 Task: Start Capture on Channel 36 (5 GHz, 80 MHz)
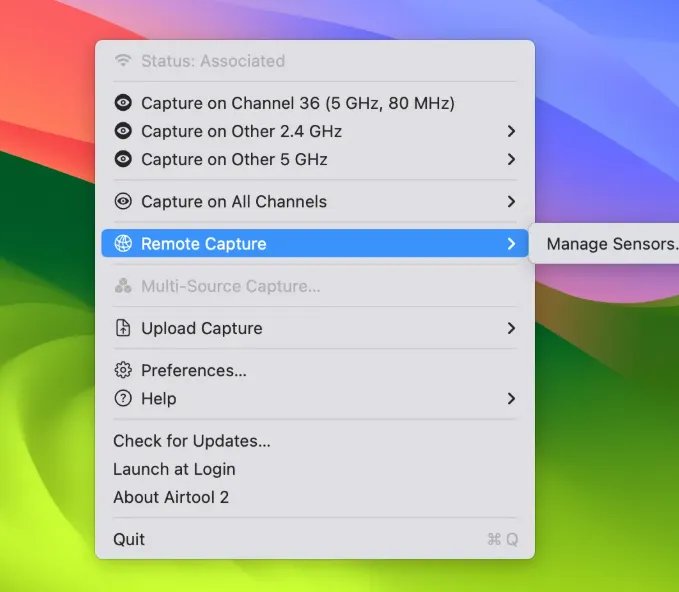click(315, 103)
